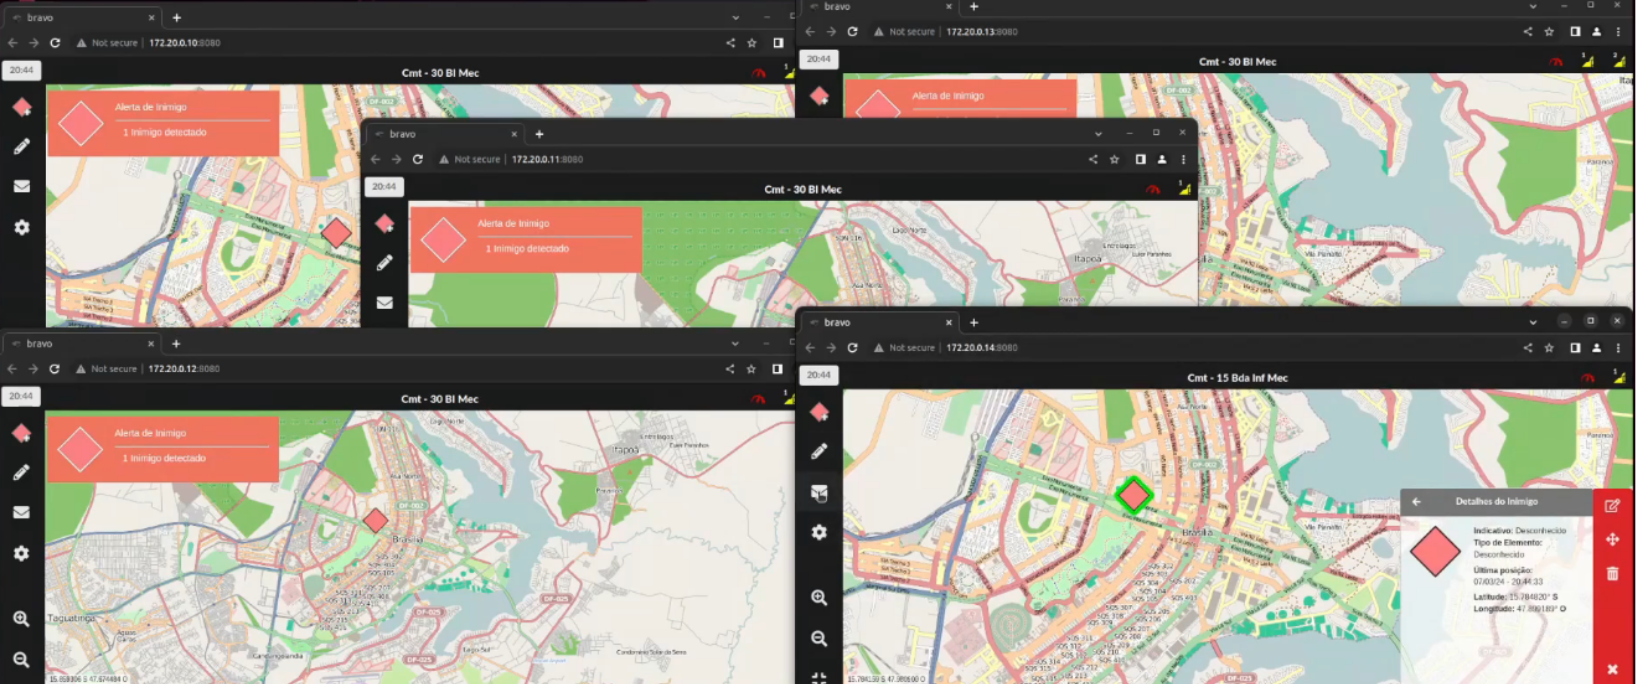This screenshot has height=685, width=1636.
Task: Expand tab search dropdown in 172.20.0.14 browser
Action: coord(1532,322)
